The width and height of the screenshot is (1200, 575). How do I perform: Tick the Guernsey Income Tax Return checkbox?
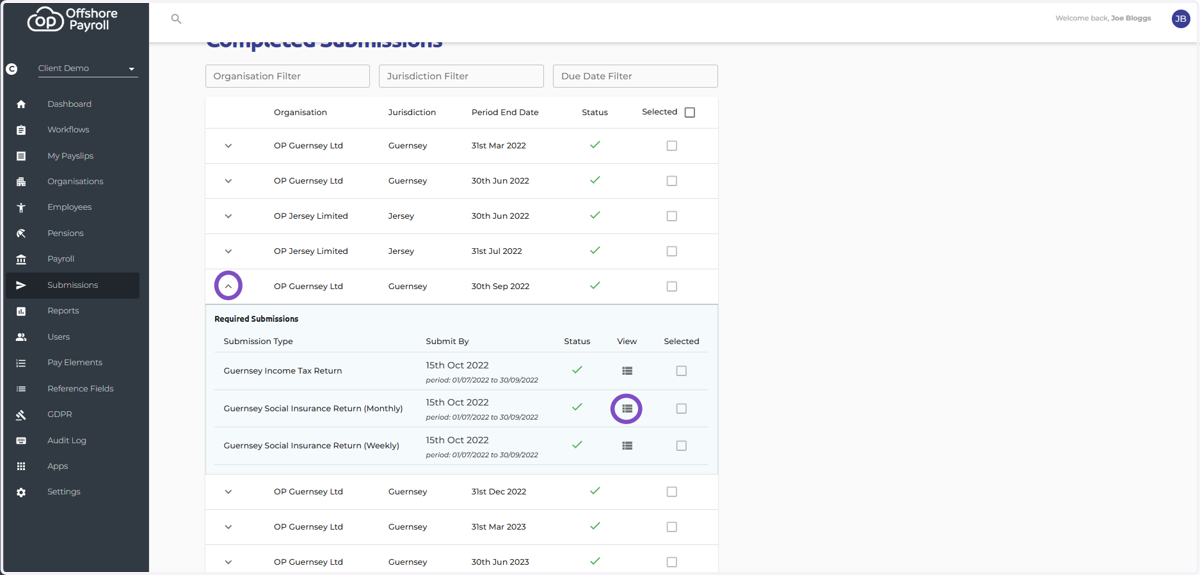681,371
